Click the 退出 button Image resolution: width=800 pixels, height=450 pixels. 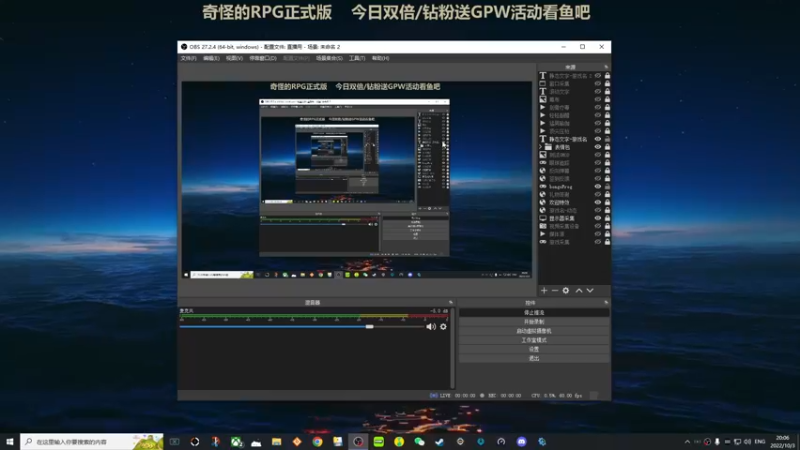(534, 358)
